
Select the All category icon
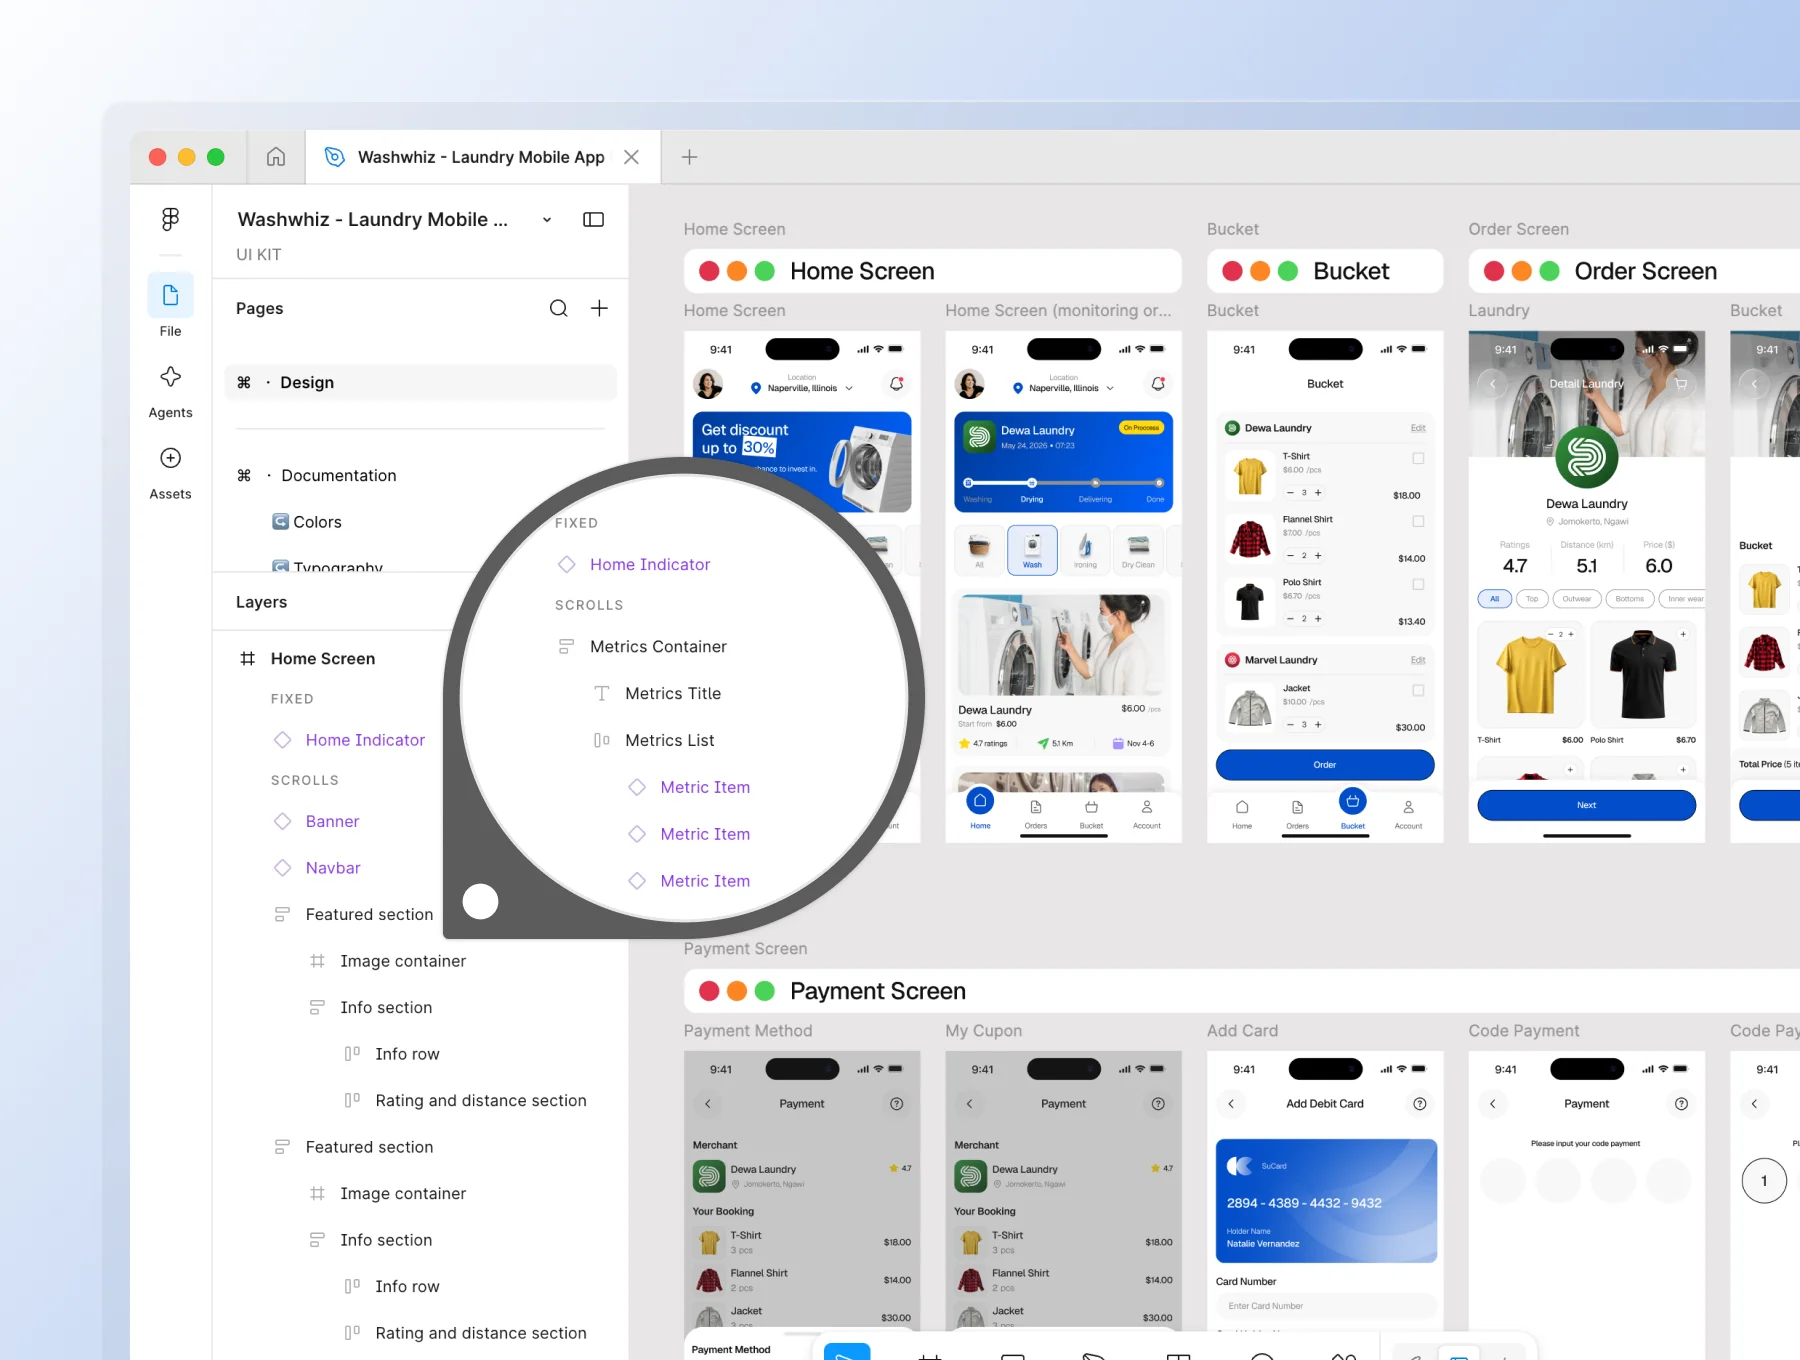(980, 549)
